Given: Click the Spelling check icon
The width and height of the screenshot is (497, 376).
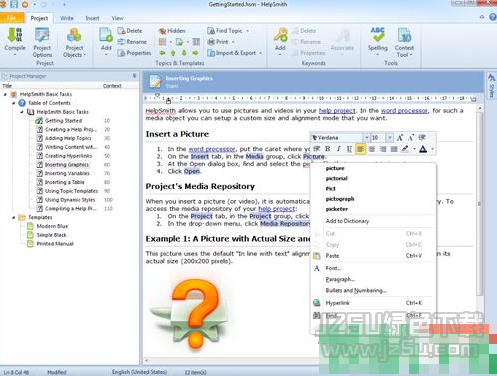Looking at the screenshot, I should coord(377,35).
